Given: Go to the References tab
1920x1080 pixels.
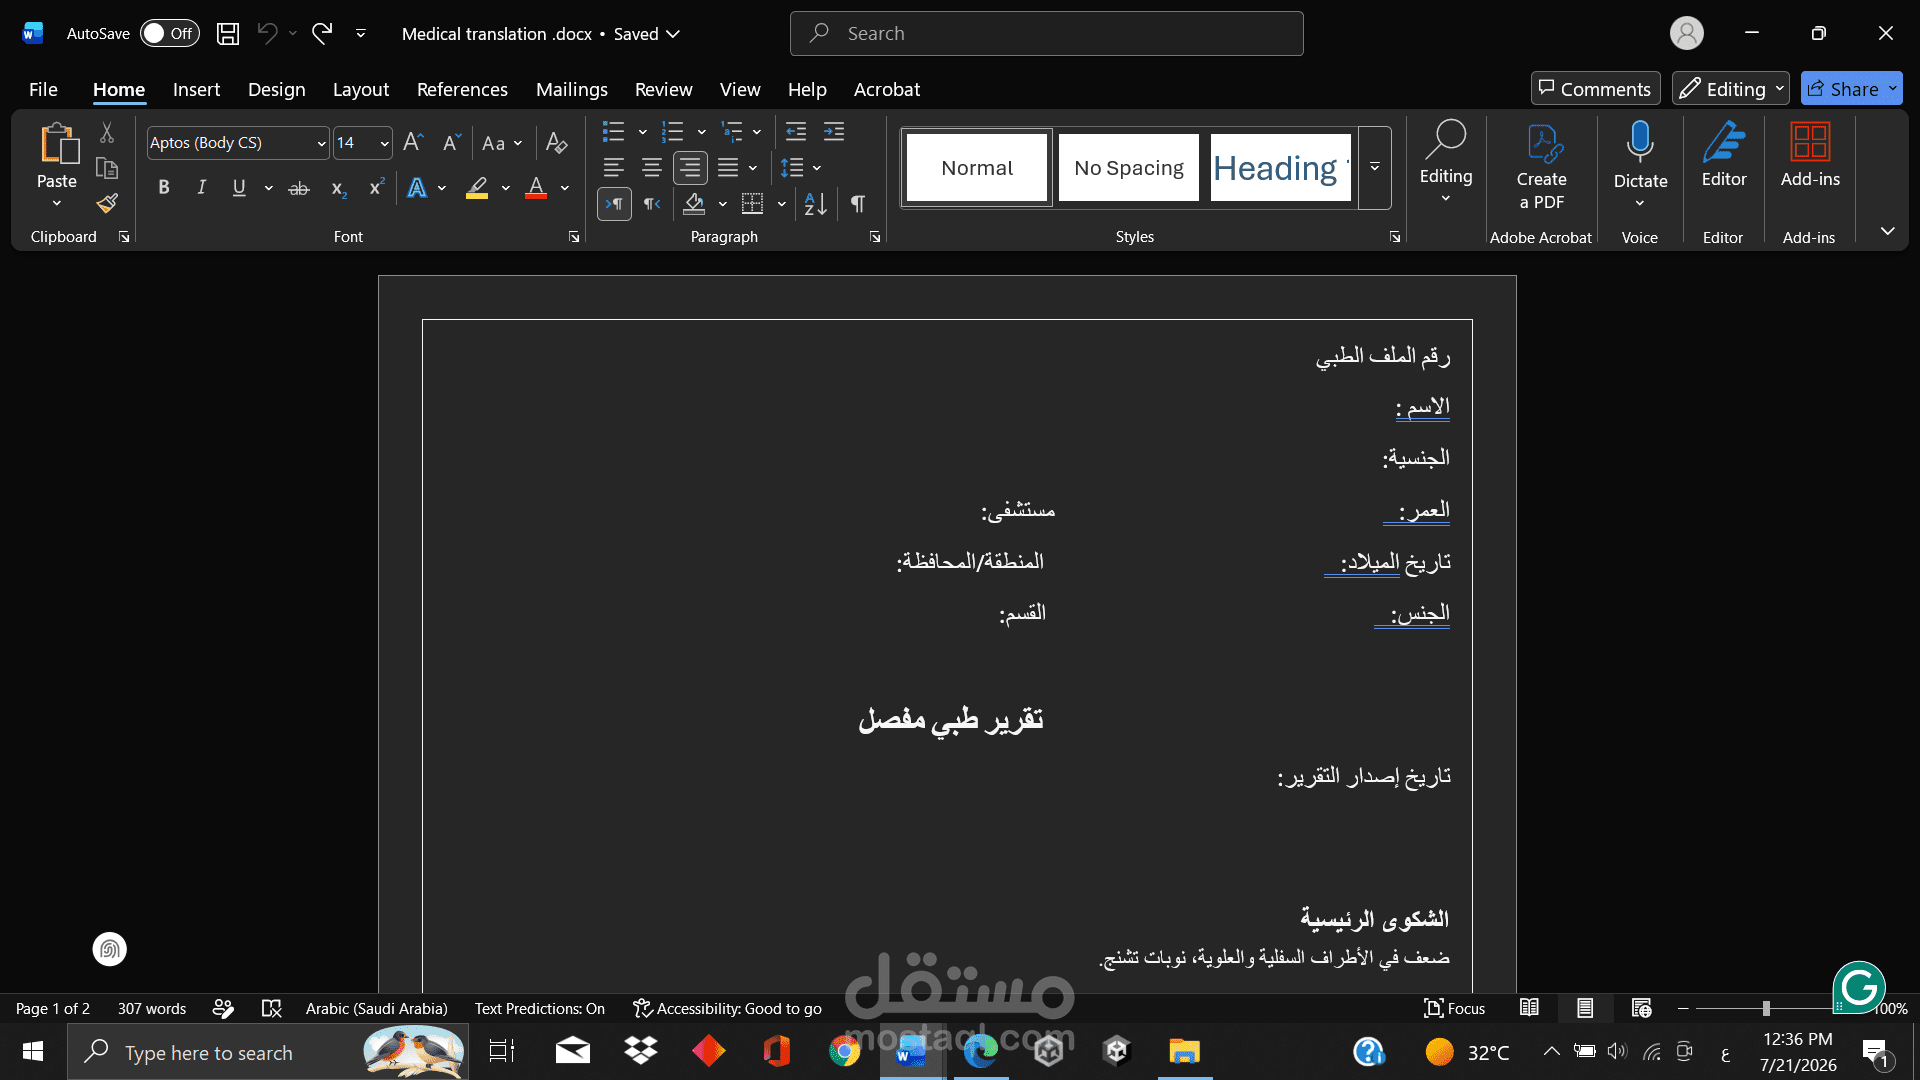Looking at the screenshot, I should (462, 89).
